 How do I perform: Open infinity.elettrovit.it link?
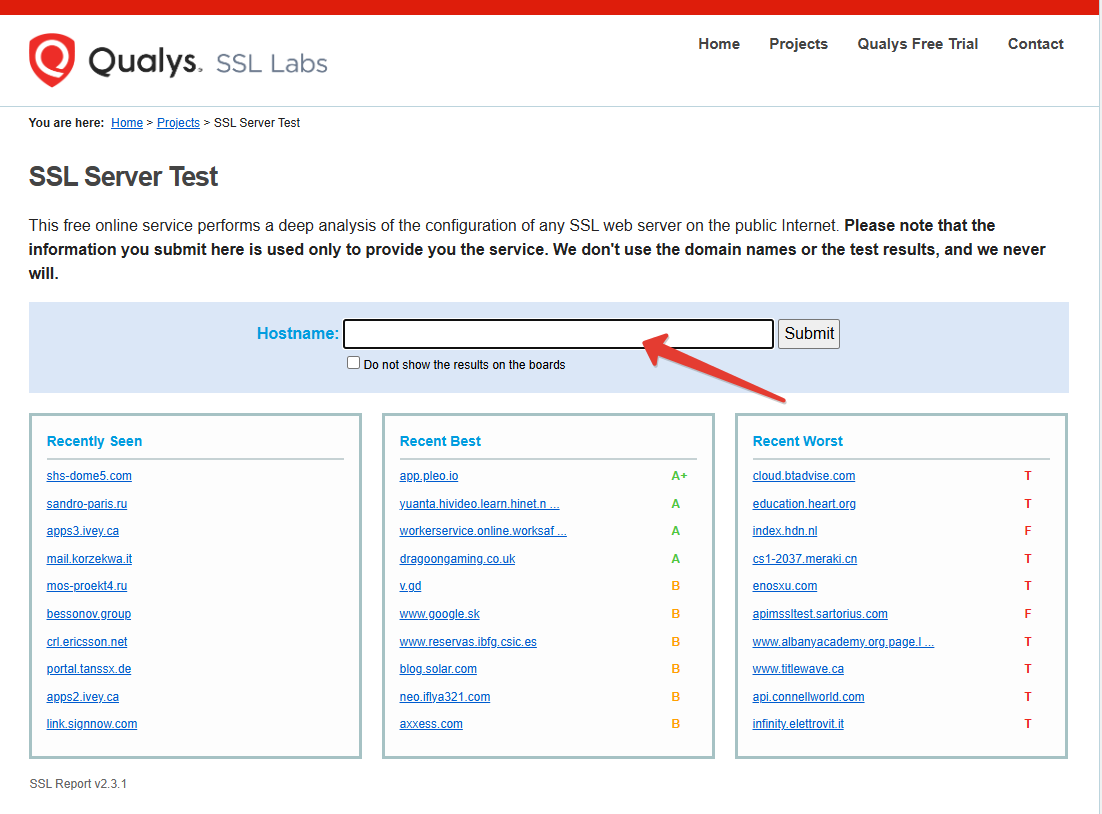pos(798,723)
